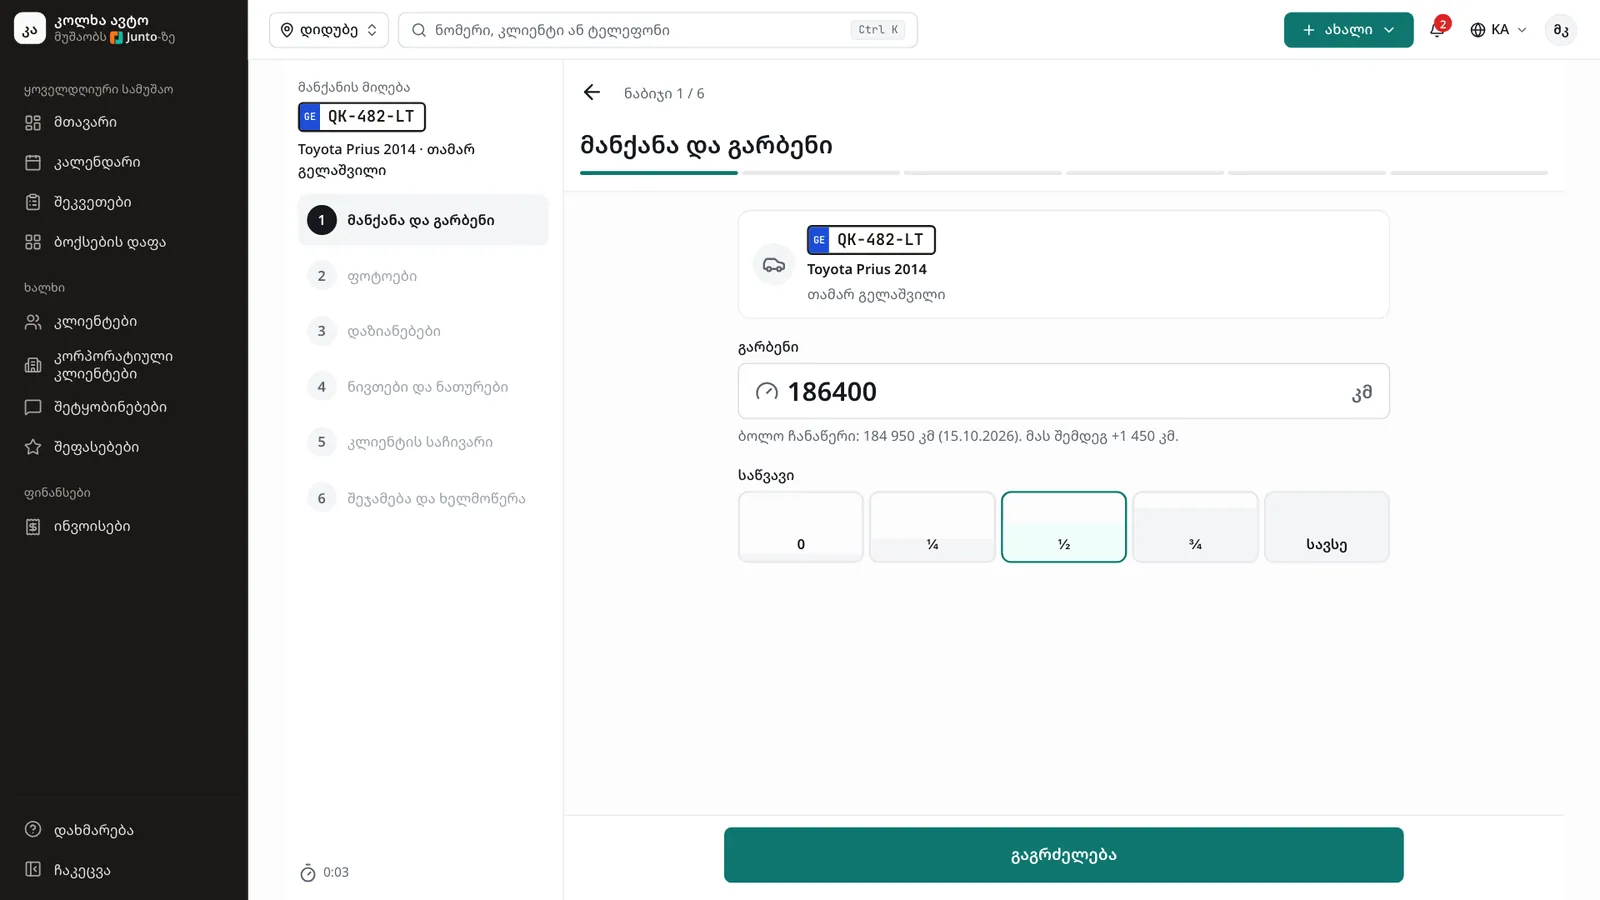The width and height of the screenshot is (1600, 900).
Task: Select the სავსე full fuel option
Action: coord(1327,527)
